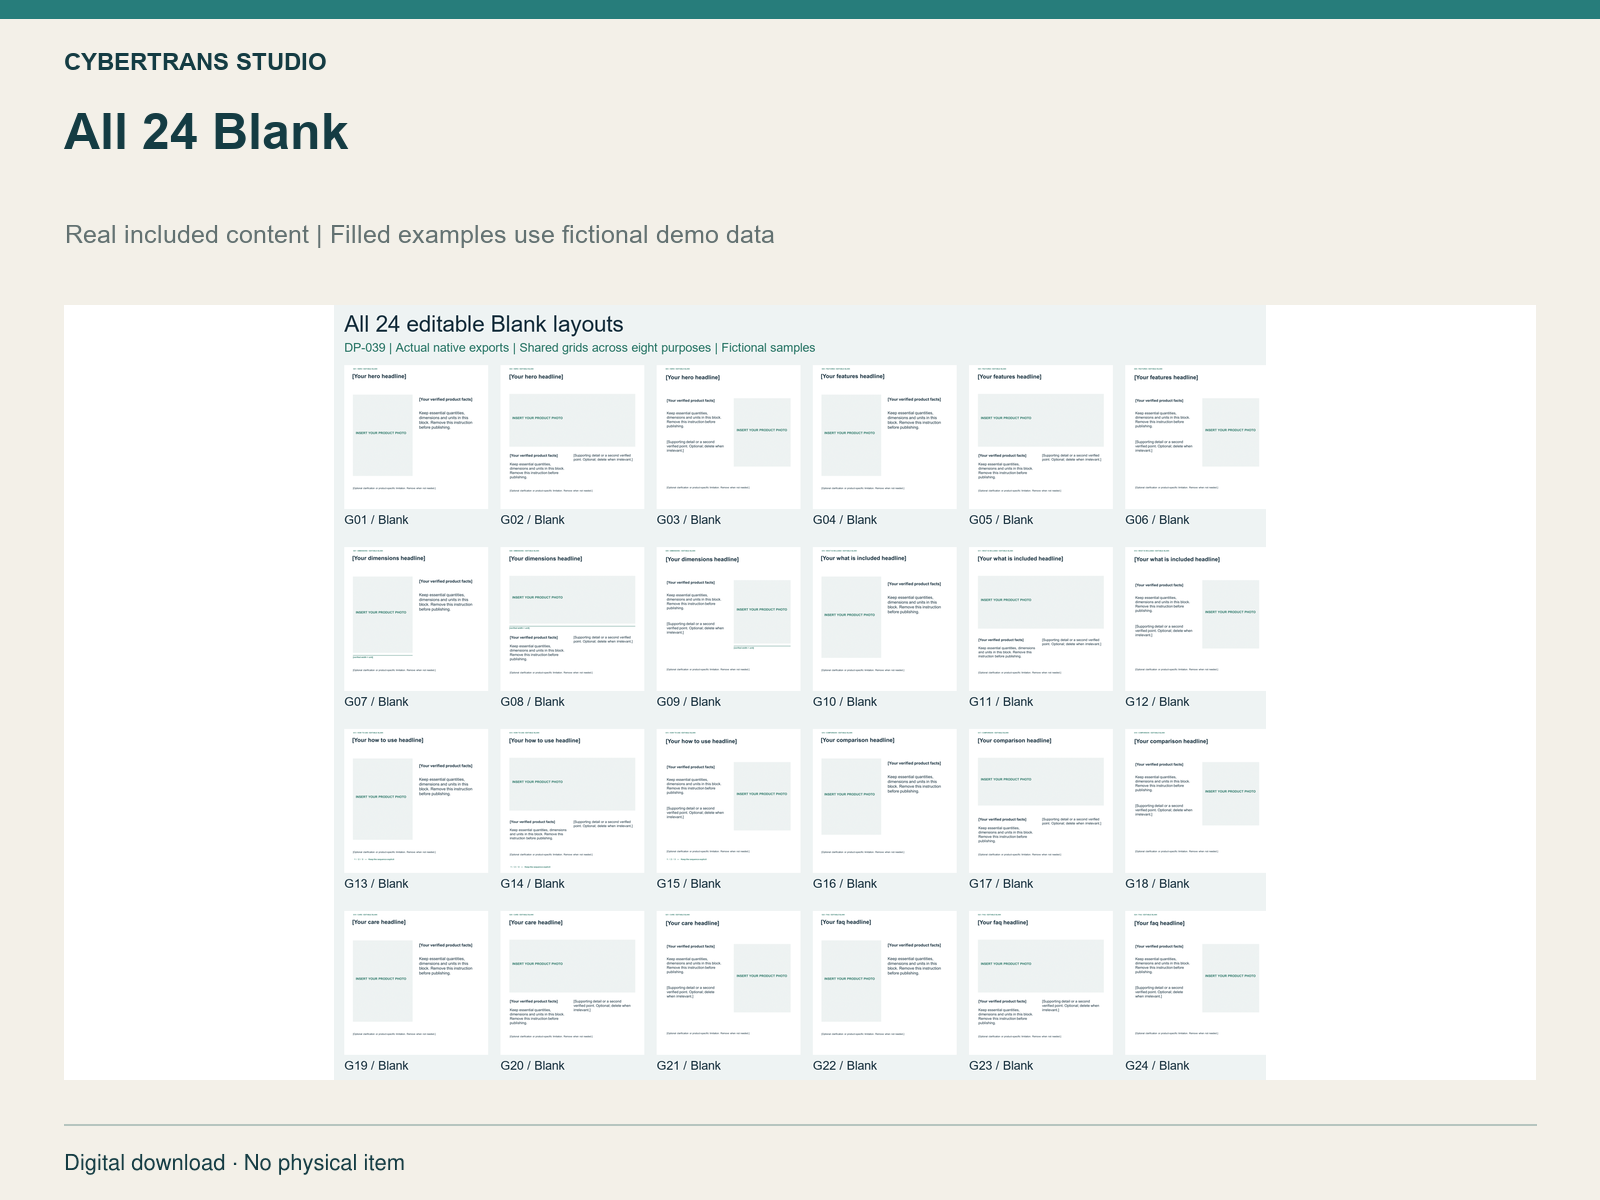This screenshot has height=1200, width=1600.
Task: Click the 'G08 / Blank' caption label
Action: tap(533, 702)
